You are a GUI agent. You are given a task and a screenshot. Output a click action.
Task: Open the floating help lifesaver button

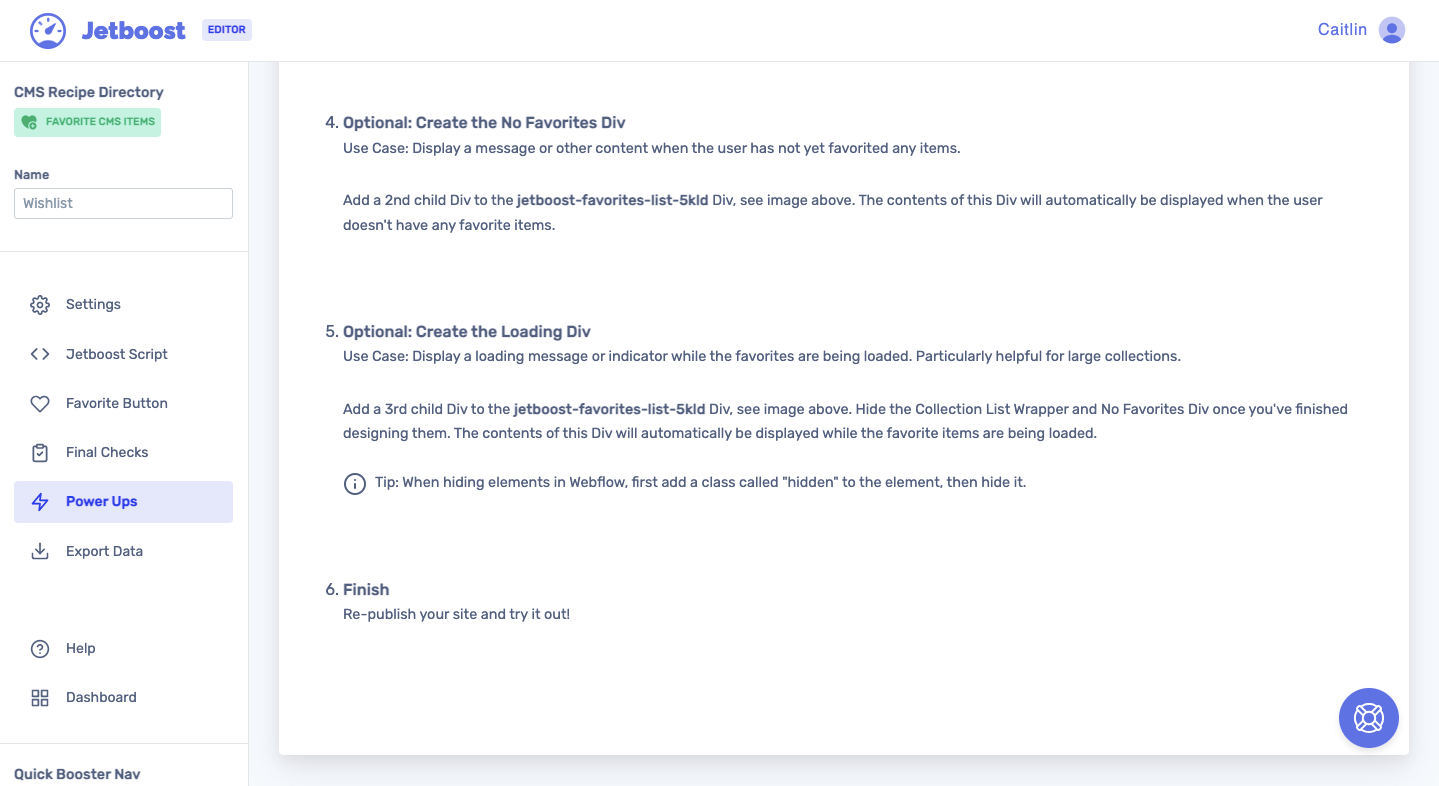[x=1368, y=718]
